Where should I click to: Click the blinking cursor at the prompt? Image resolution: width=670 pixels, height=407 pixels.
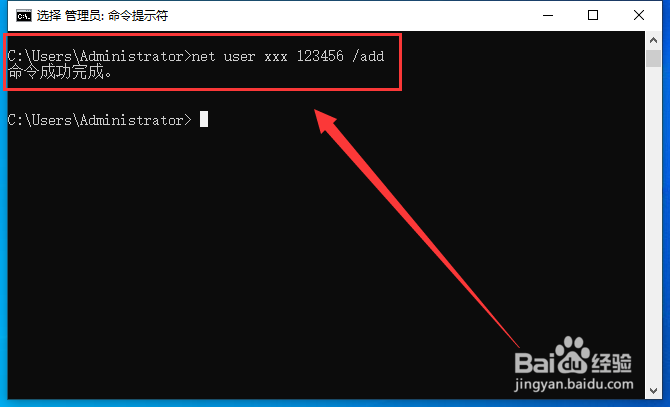(204, 119)
